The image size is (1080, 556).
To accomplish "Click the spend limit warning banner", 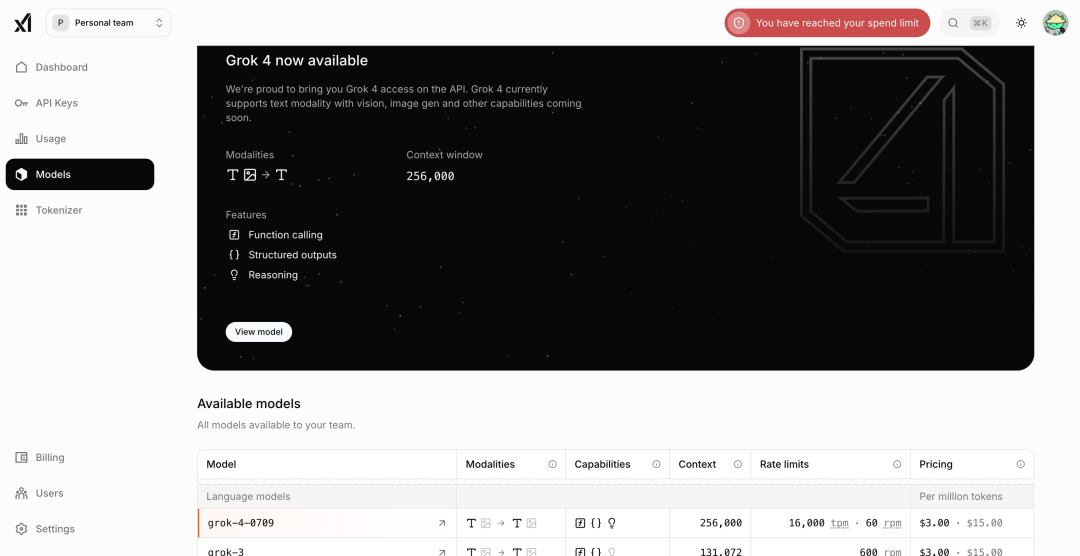I will pos(827,23).
